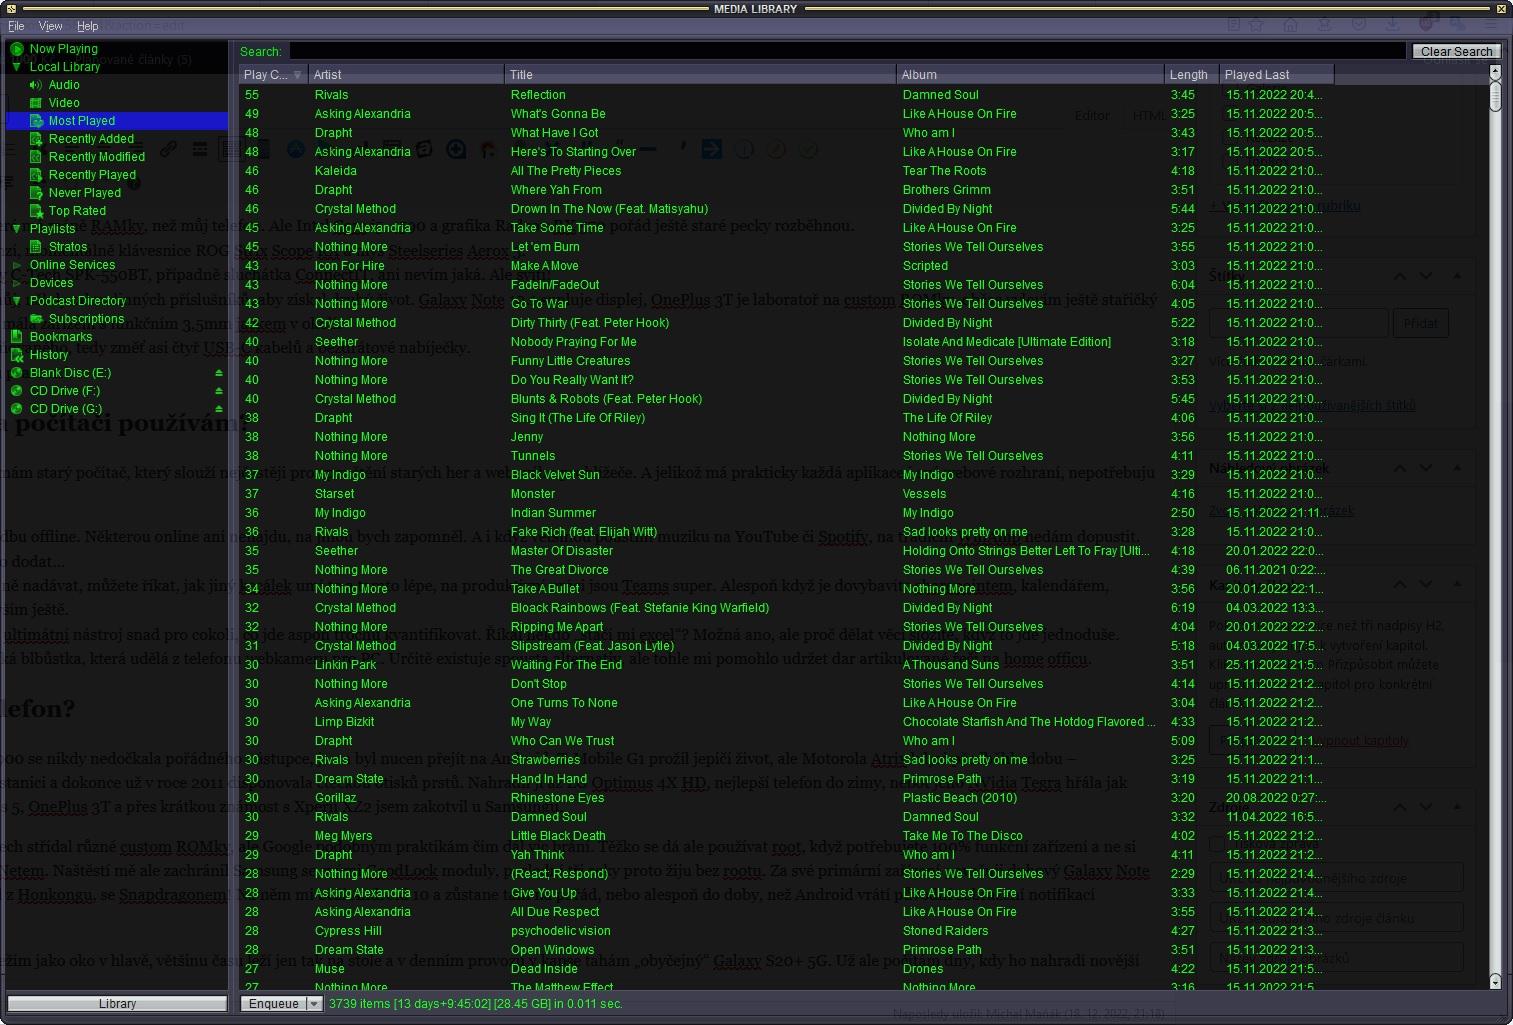Select the Video library icon
The height and width of the screenshot is (1025, 1513).
(36, 102)
